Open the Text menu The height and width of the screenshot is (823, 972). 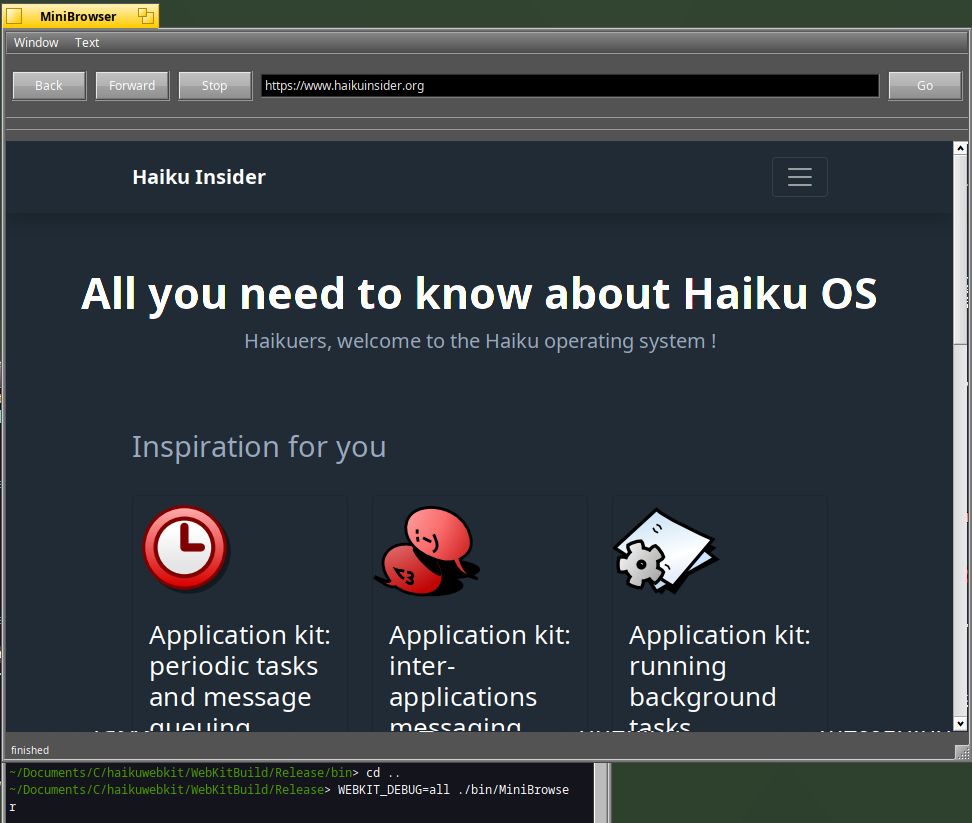(x=87, y=43)
